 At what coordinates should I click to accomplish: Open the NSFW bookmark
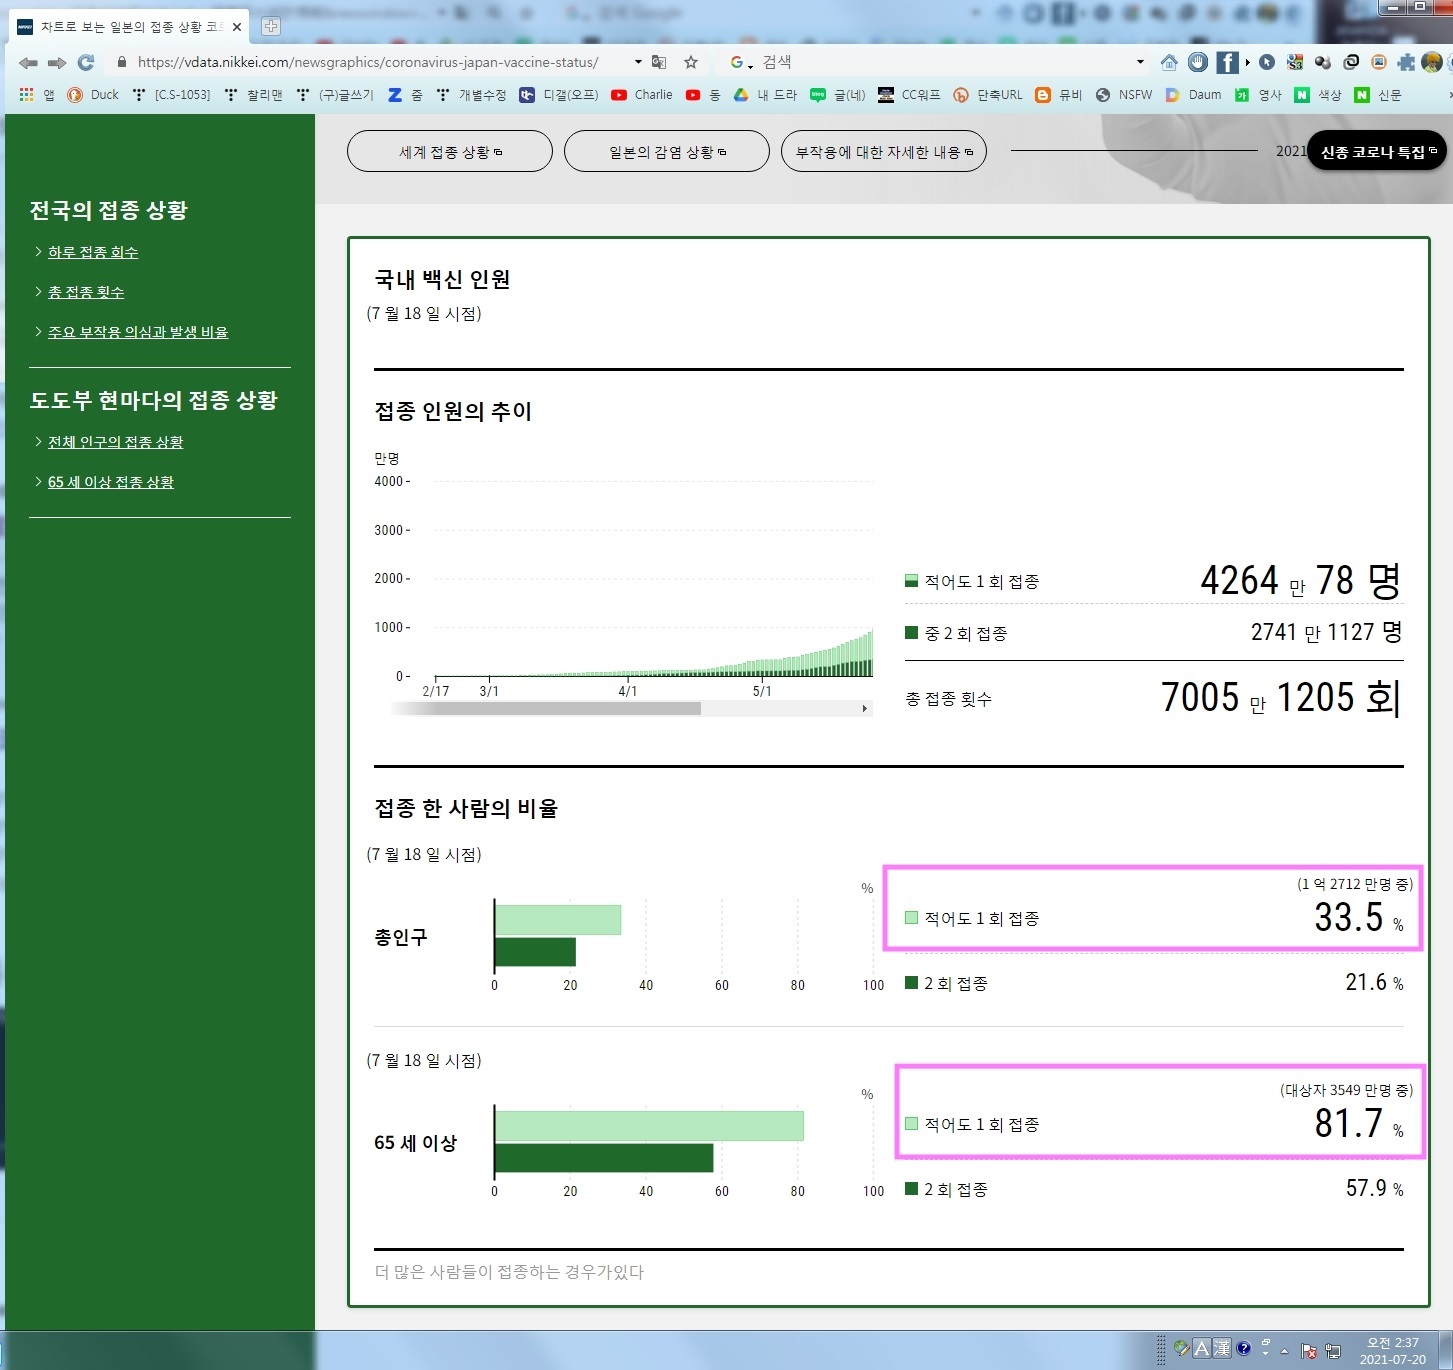(1124, 95)
